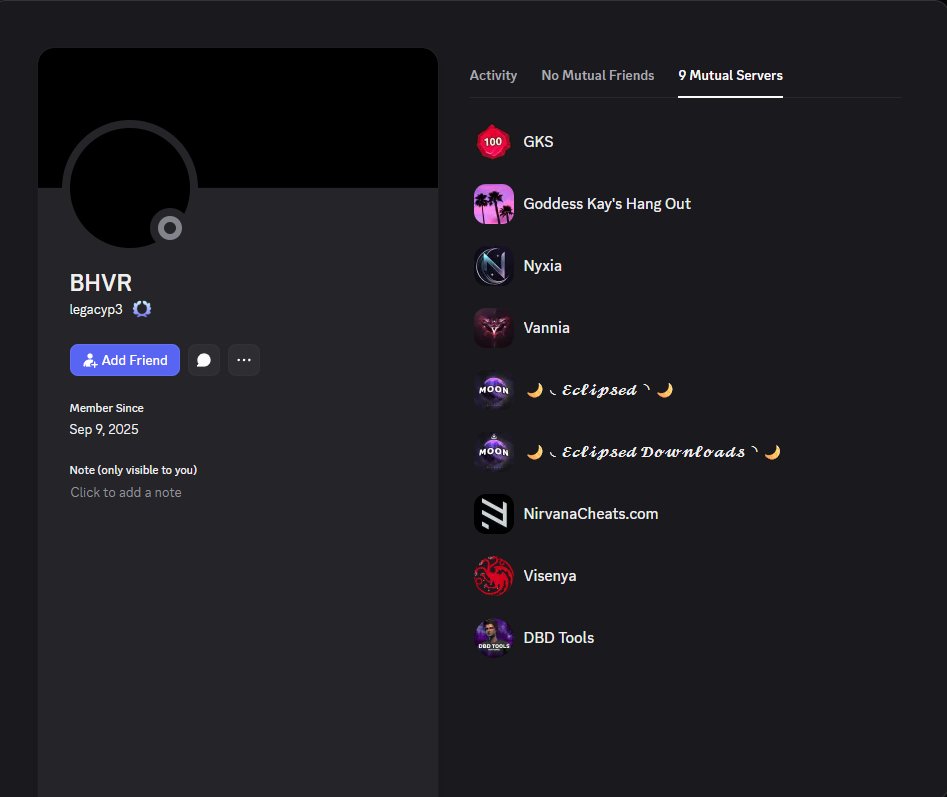Open the DBD Tools server icon
Screen dimensions: 947x797
tap(493, 638)
